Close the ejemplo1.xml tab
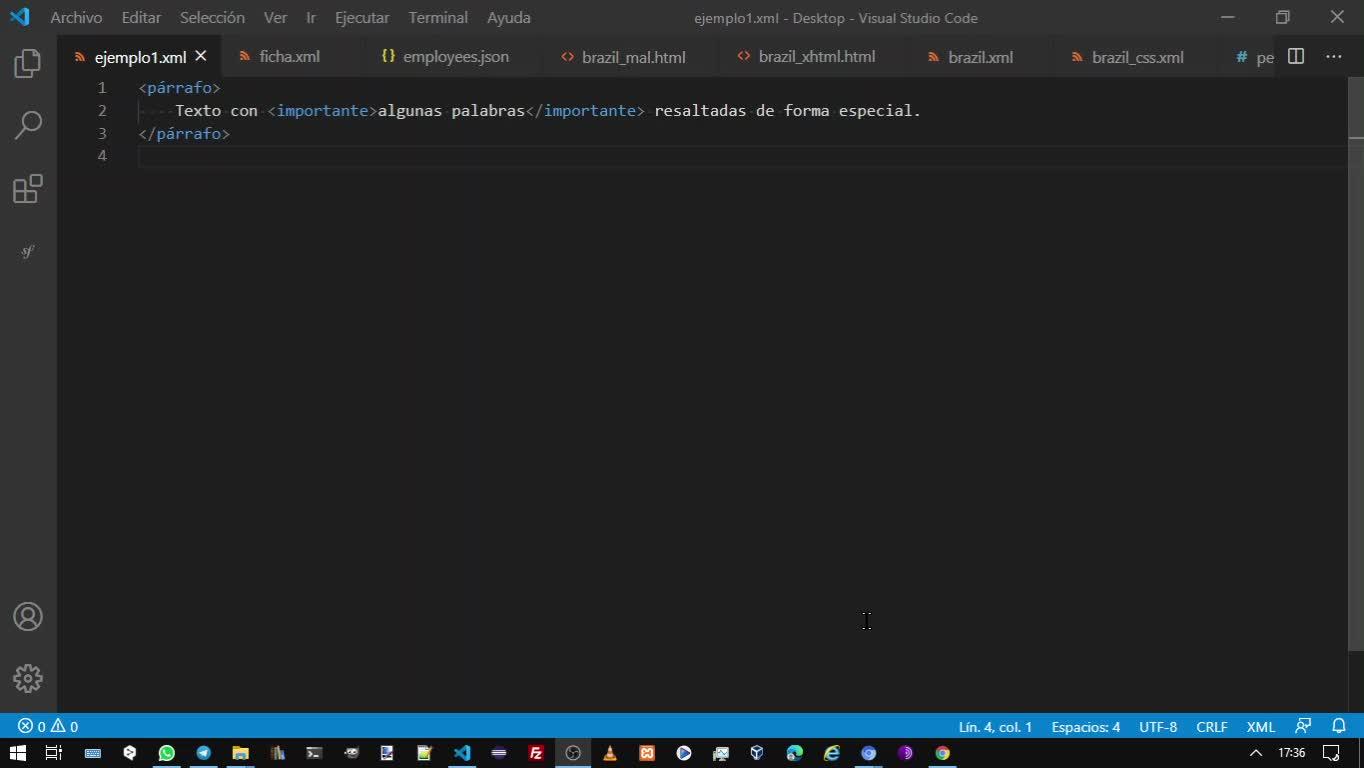 pyautogui.click(x=201, y=57)
